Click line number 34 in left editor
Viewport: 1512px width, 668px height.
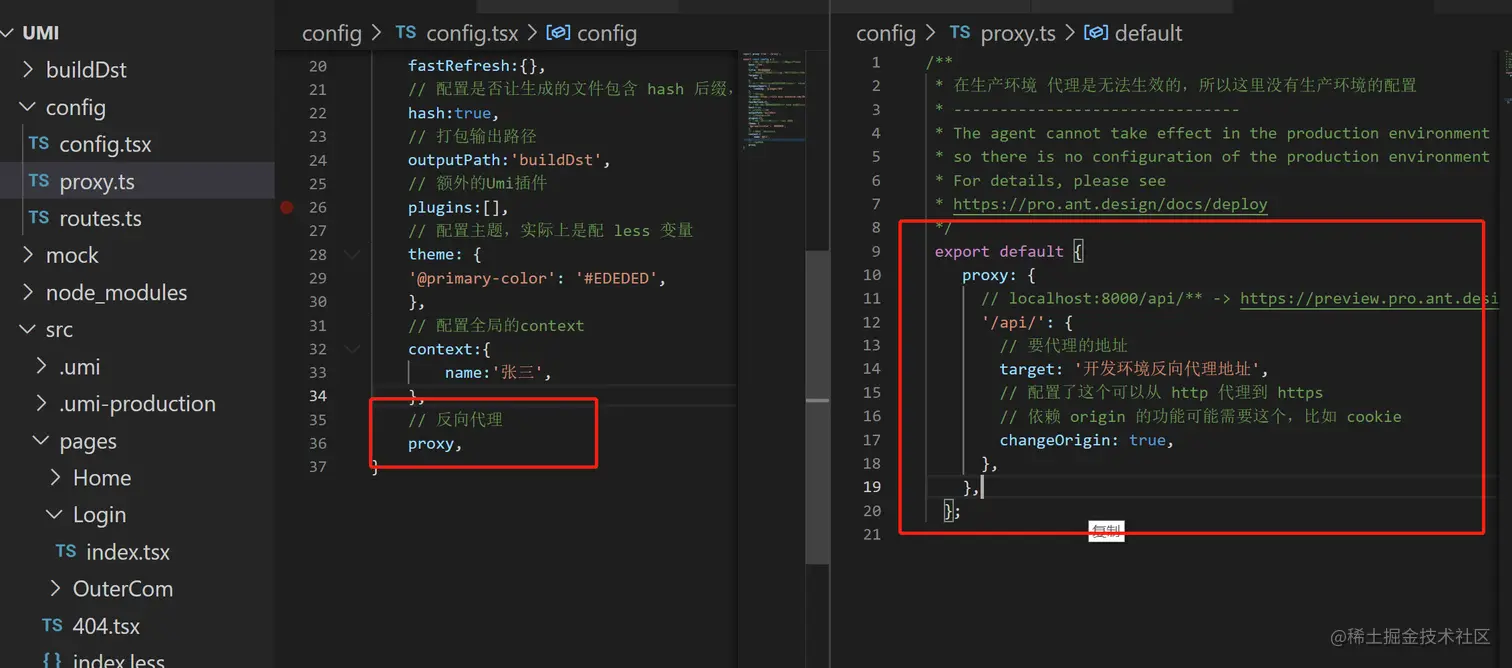(317, 396)
